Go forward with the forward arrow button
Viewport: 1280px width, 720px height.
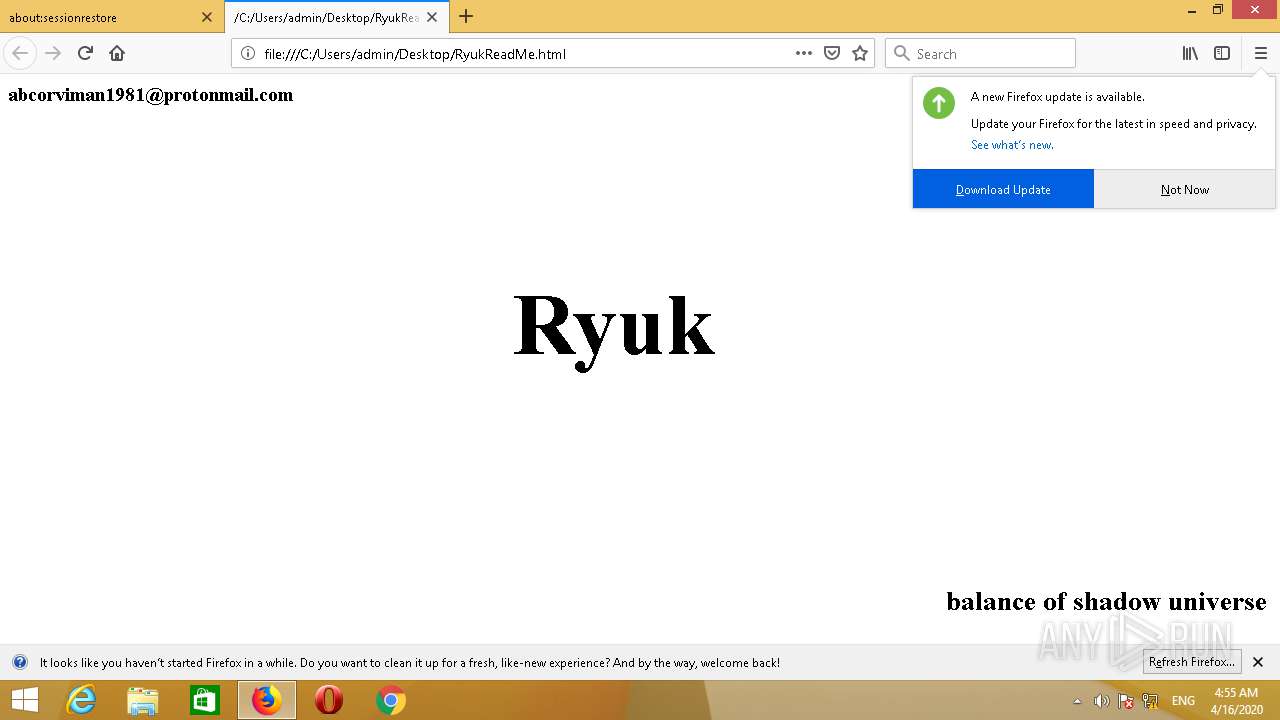[53, 53]
